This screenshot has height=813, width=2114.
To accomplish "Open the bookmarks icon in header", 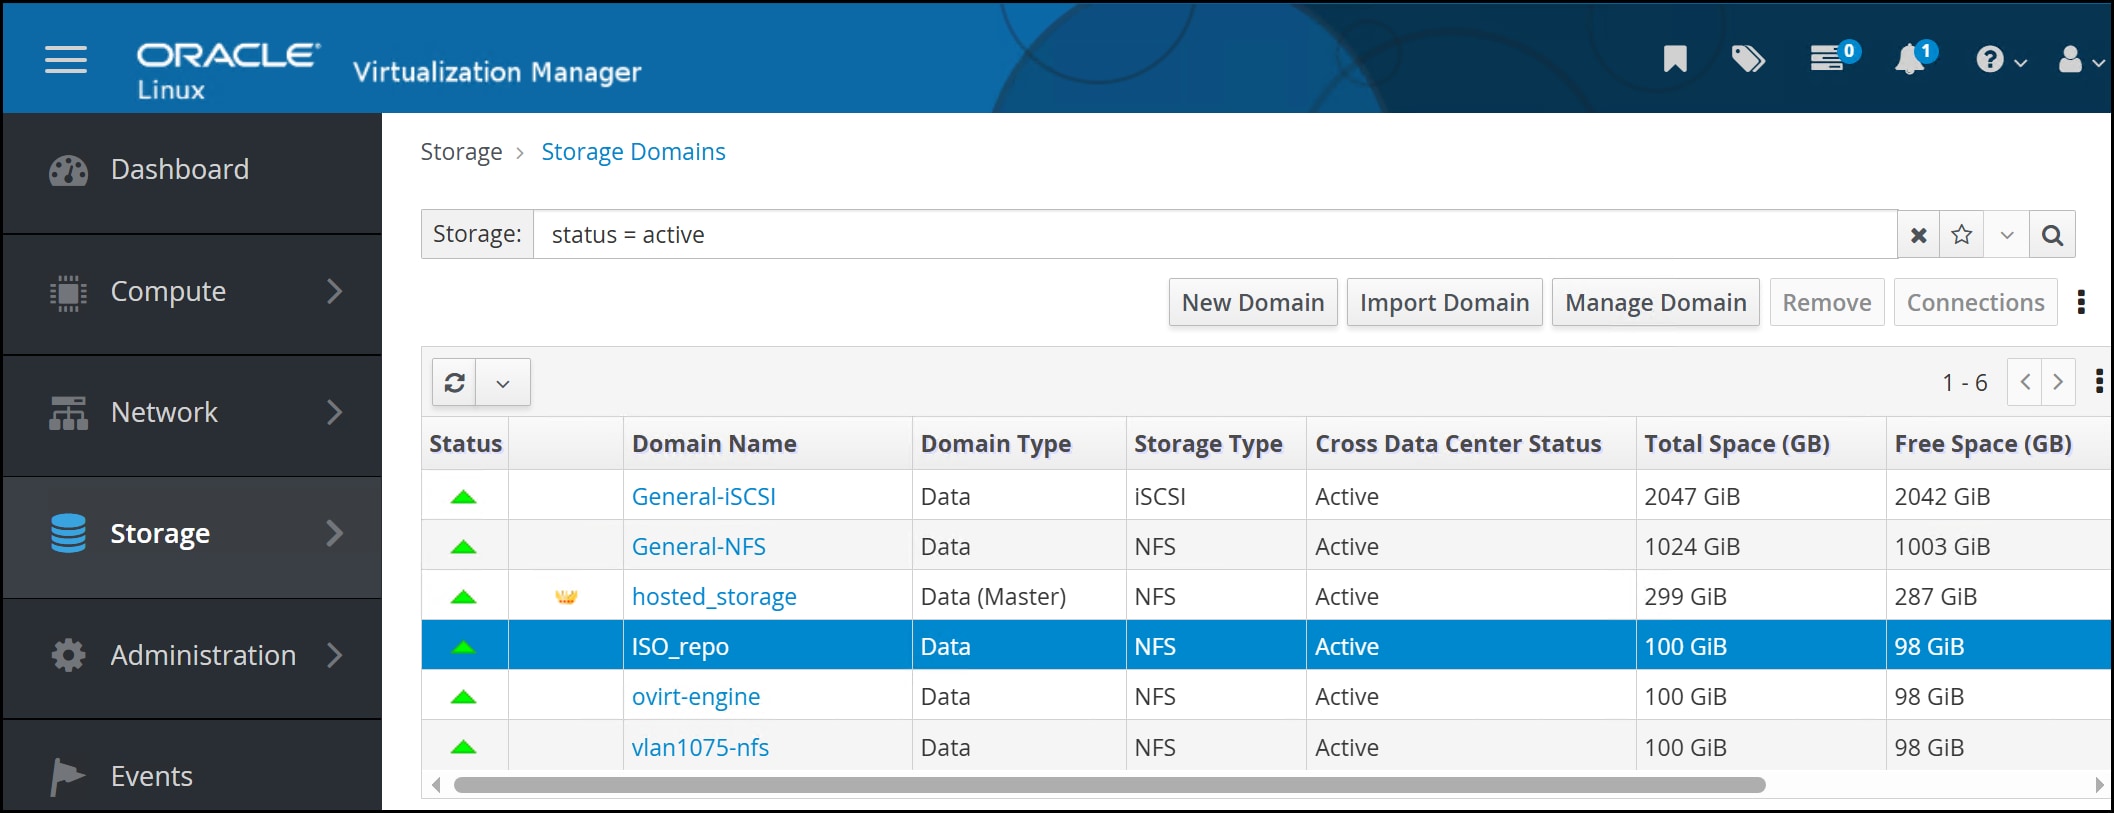I will 1675,59.
